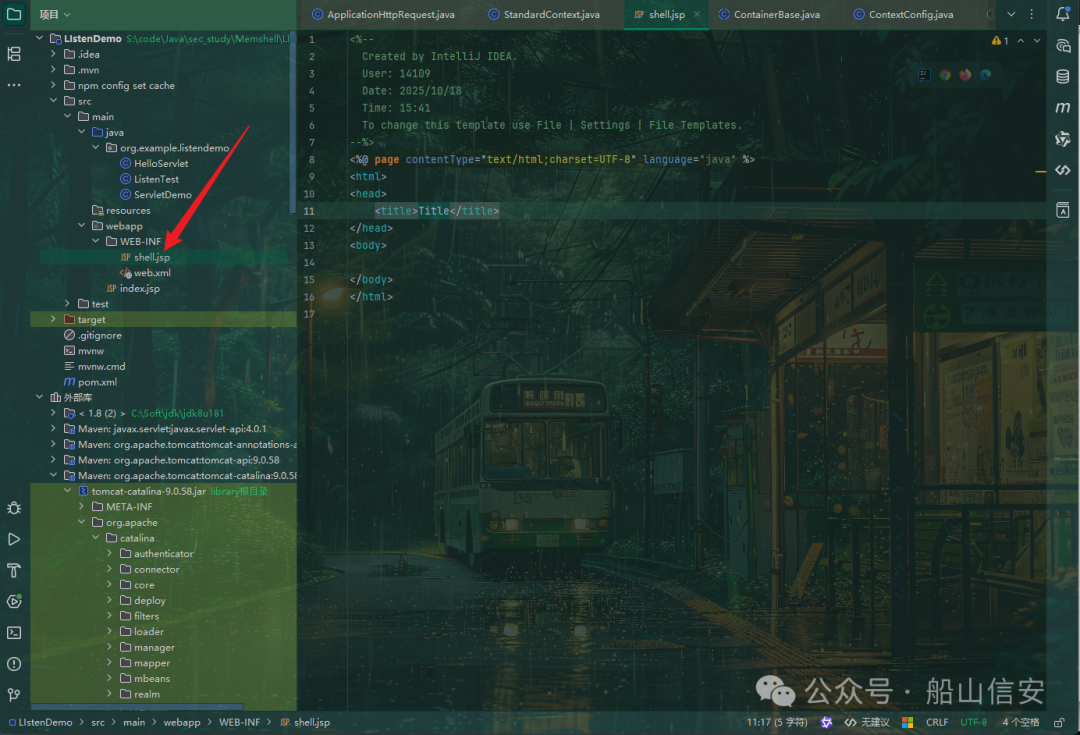
Task: Expand the .idea folder
Action: 53,54
